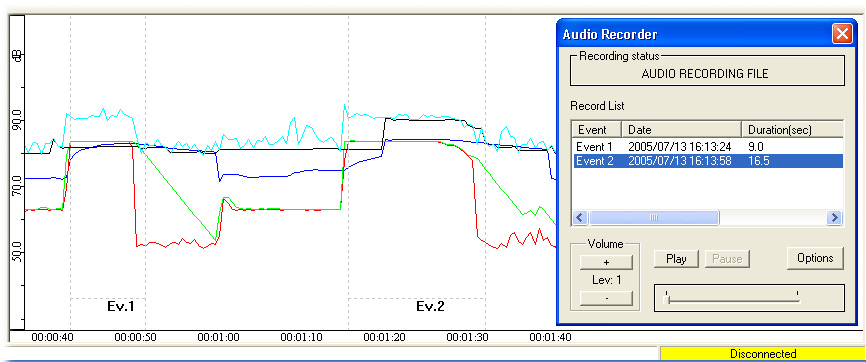Click the horizontal scrollbar thumb in record list
This screenshot has width=866, height=362.
pos(654,218)
